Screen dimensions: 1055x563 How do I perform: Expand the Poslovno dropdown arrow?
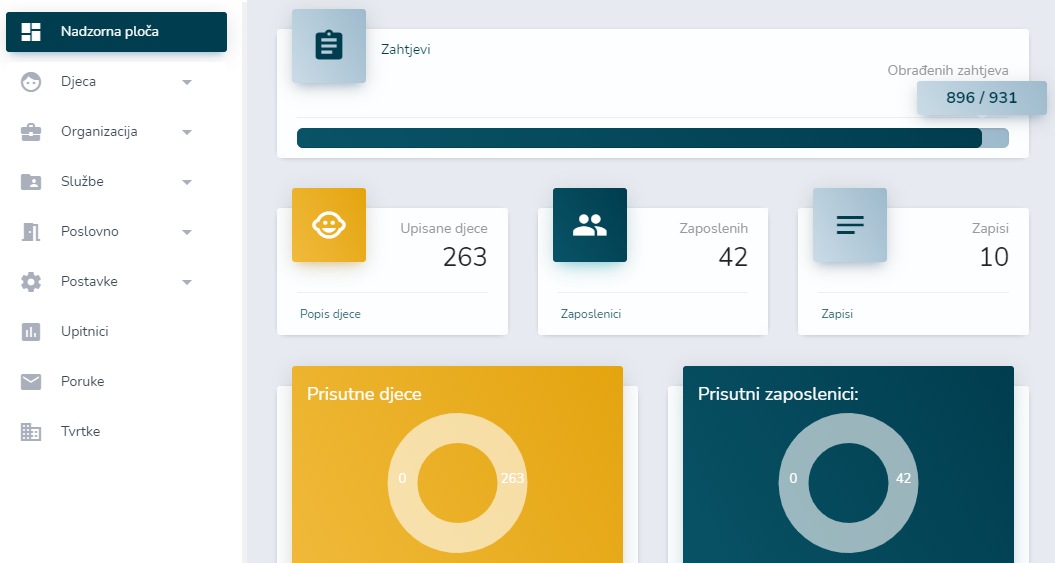[187, 232]
